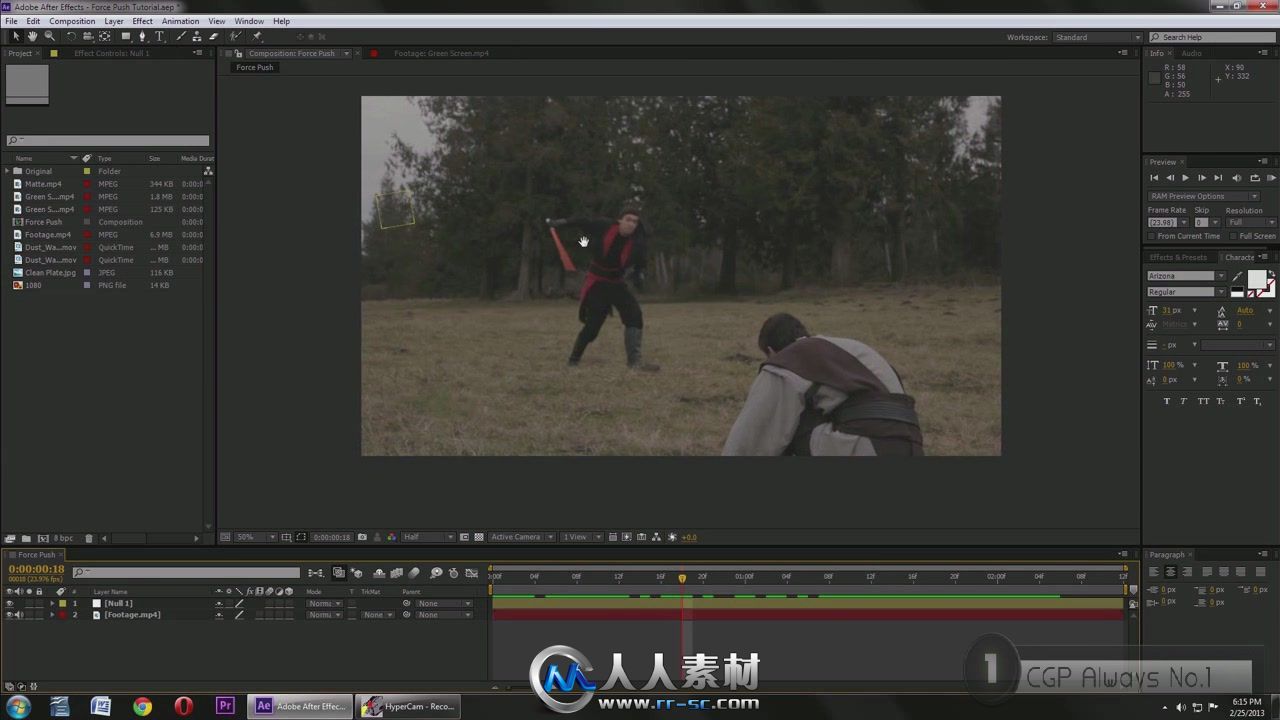Select the Hand tool in toolbar
The height and width of the screenshot is (720, 1280).
click(x=32, y=36)
